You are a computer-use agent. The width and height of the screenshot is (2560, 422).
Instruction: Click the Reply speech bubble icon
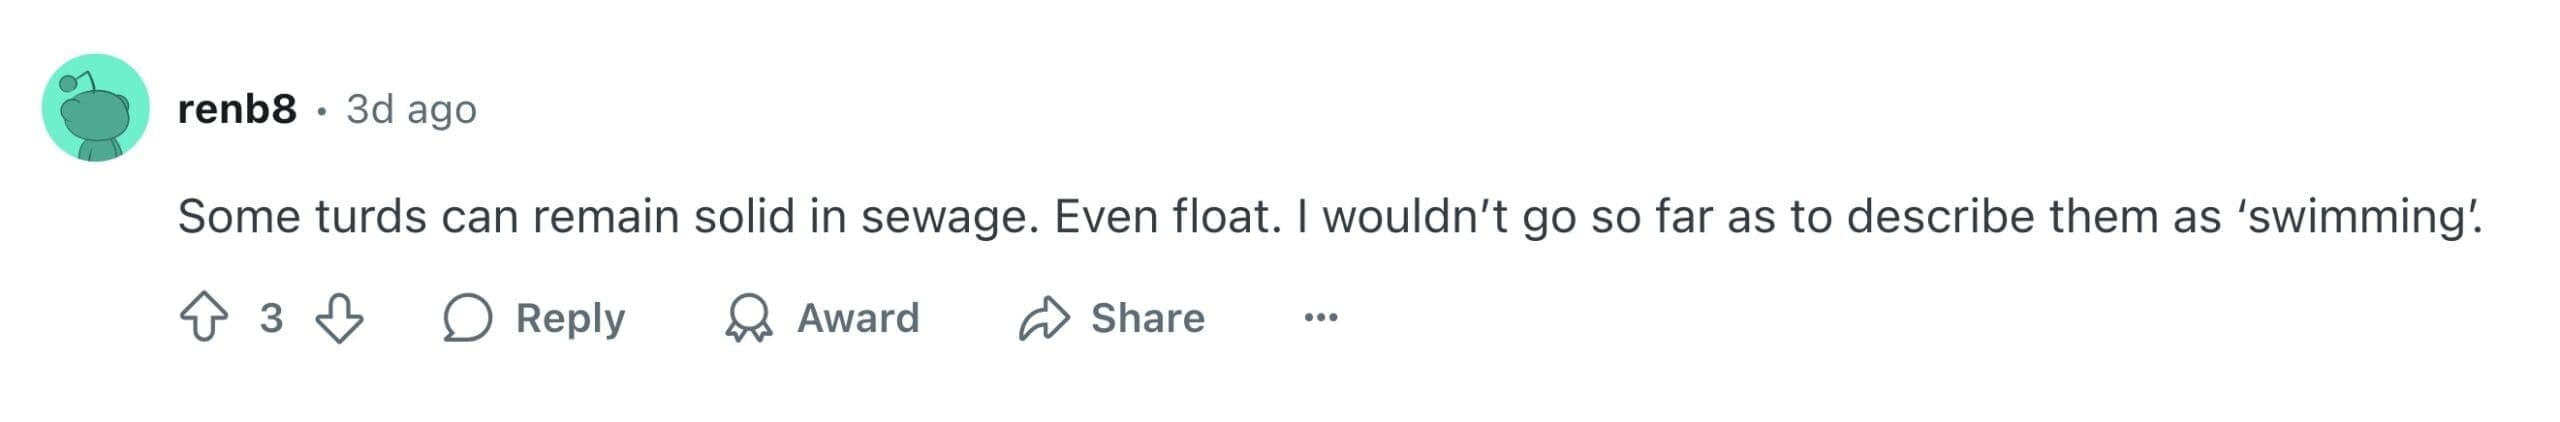click(467, 318)
